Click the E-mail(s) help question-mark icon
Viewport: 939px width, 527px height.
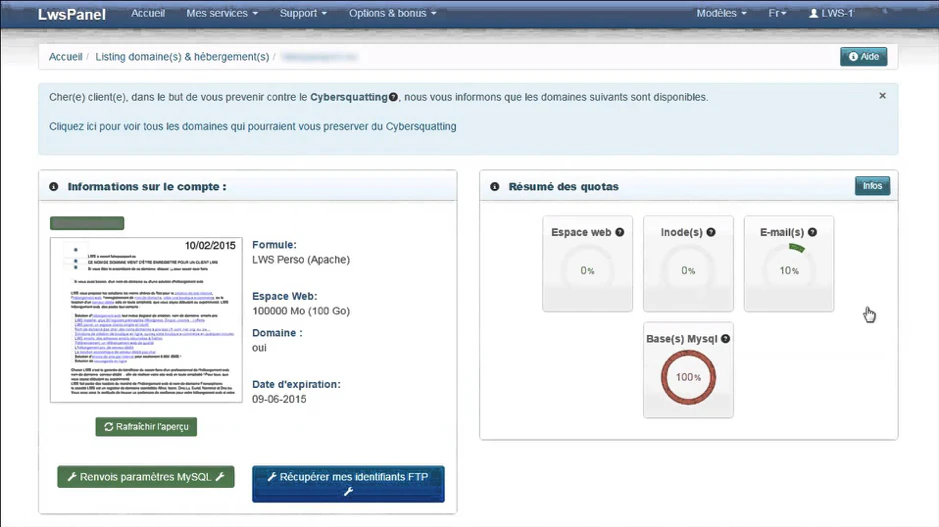click(x=812, y=232)
